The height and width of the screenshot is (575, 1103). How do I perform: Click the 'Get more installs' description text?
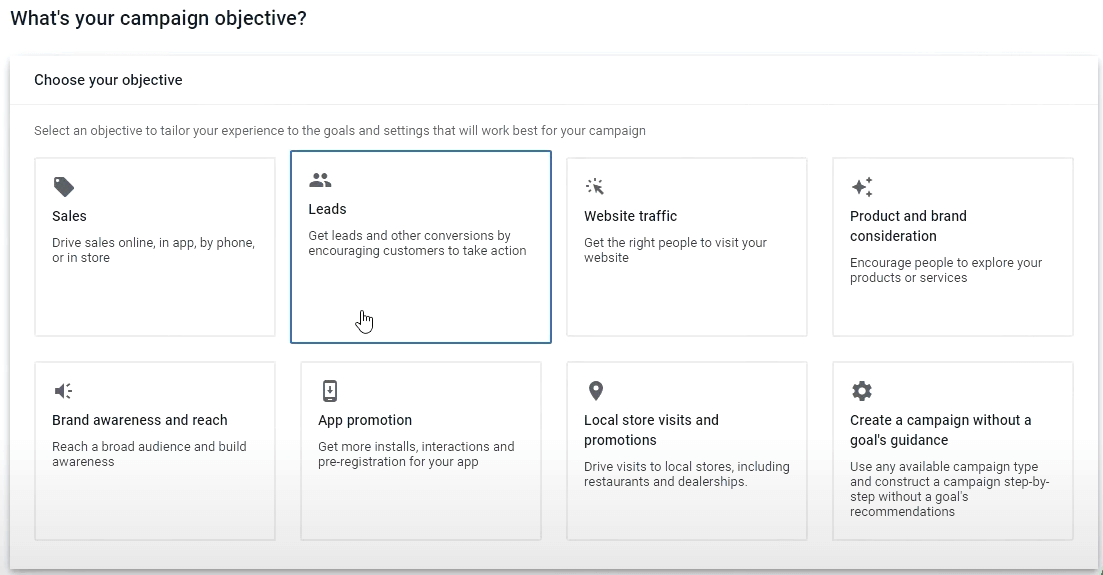(416, 454)
